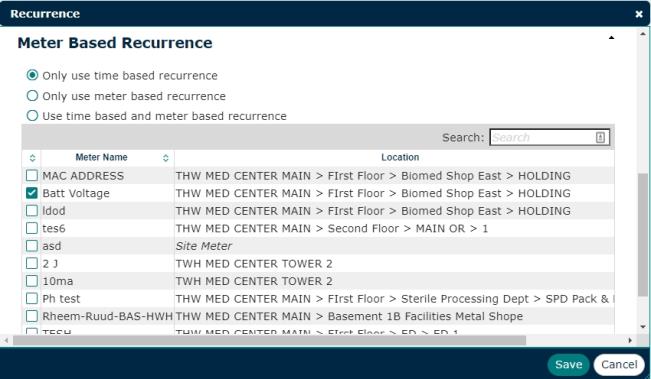Sort by Meter Name using its sort arrows
651x379 pixels.
[166, 158]
